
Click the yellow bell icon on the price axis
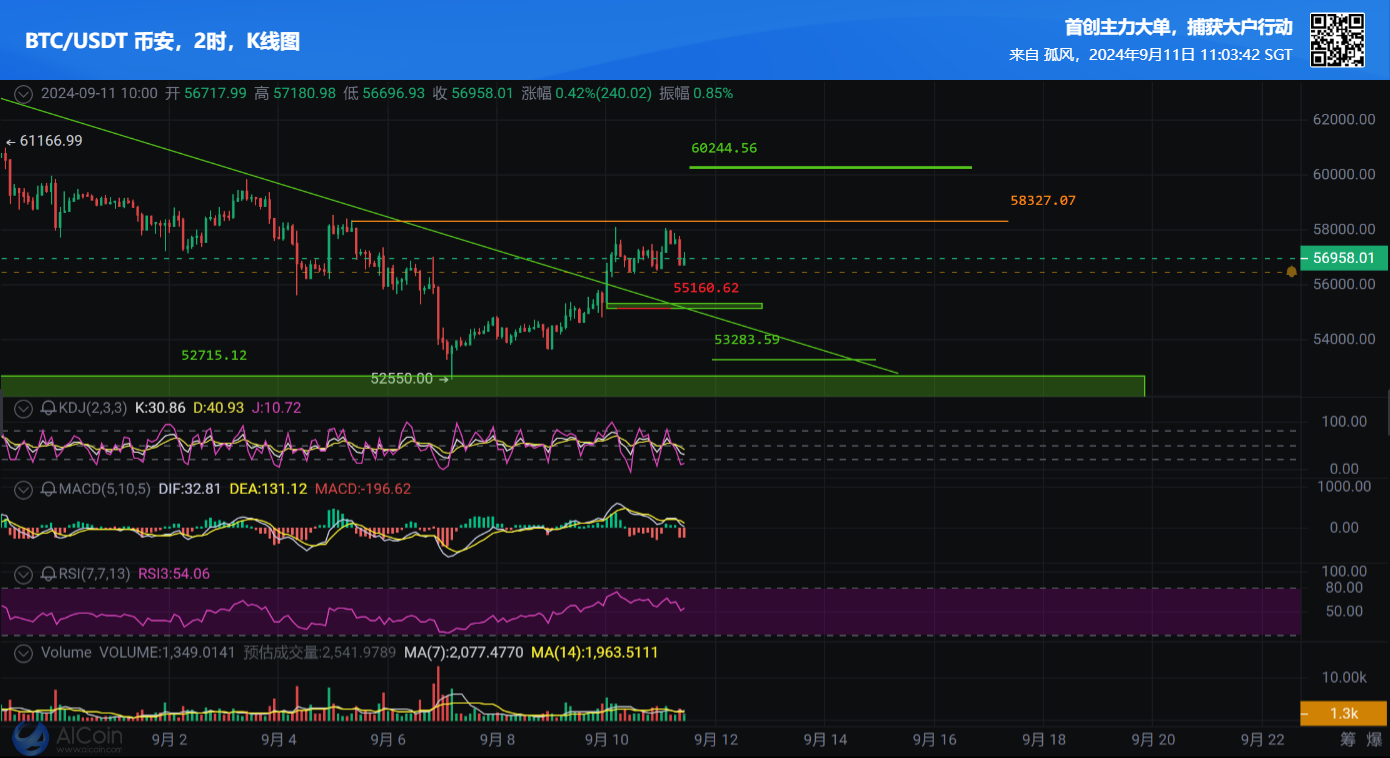[1290, 272]
